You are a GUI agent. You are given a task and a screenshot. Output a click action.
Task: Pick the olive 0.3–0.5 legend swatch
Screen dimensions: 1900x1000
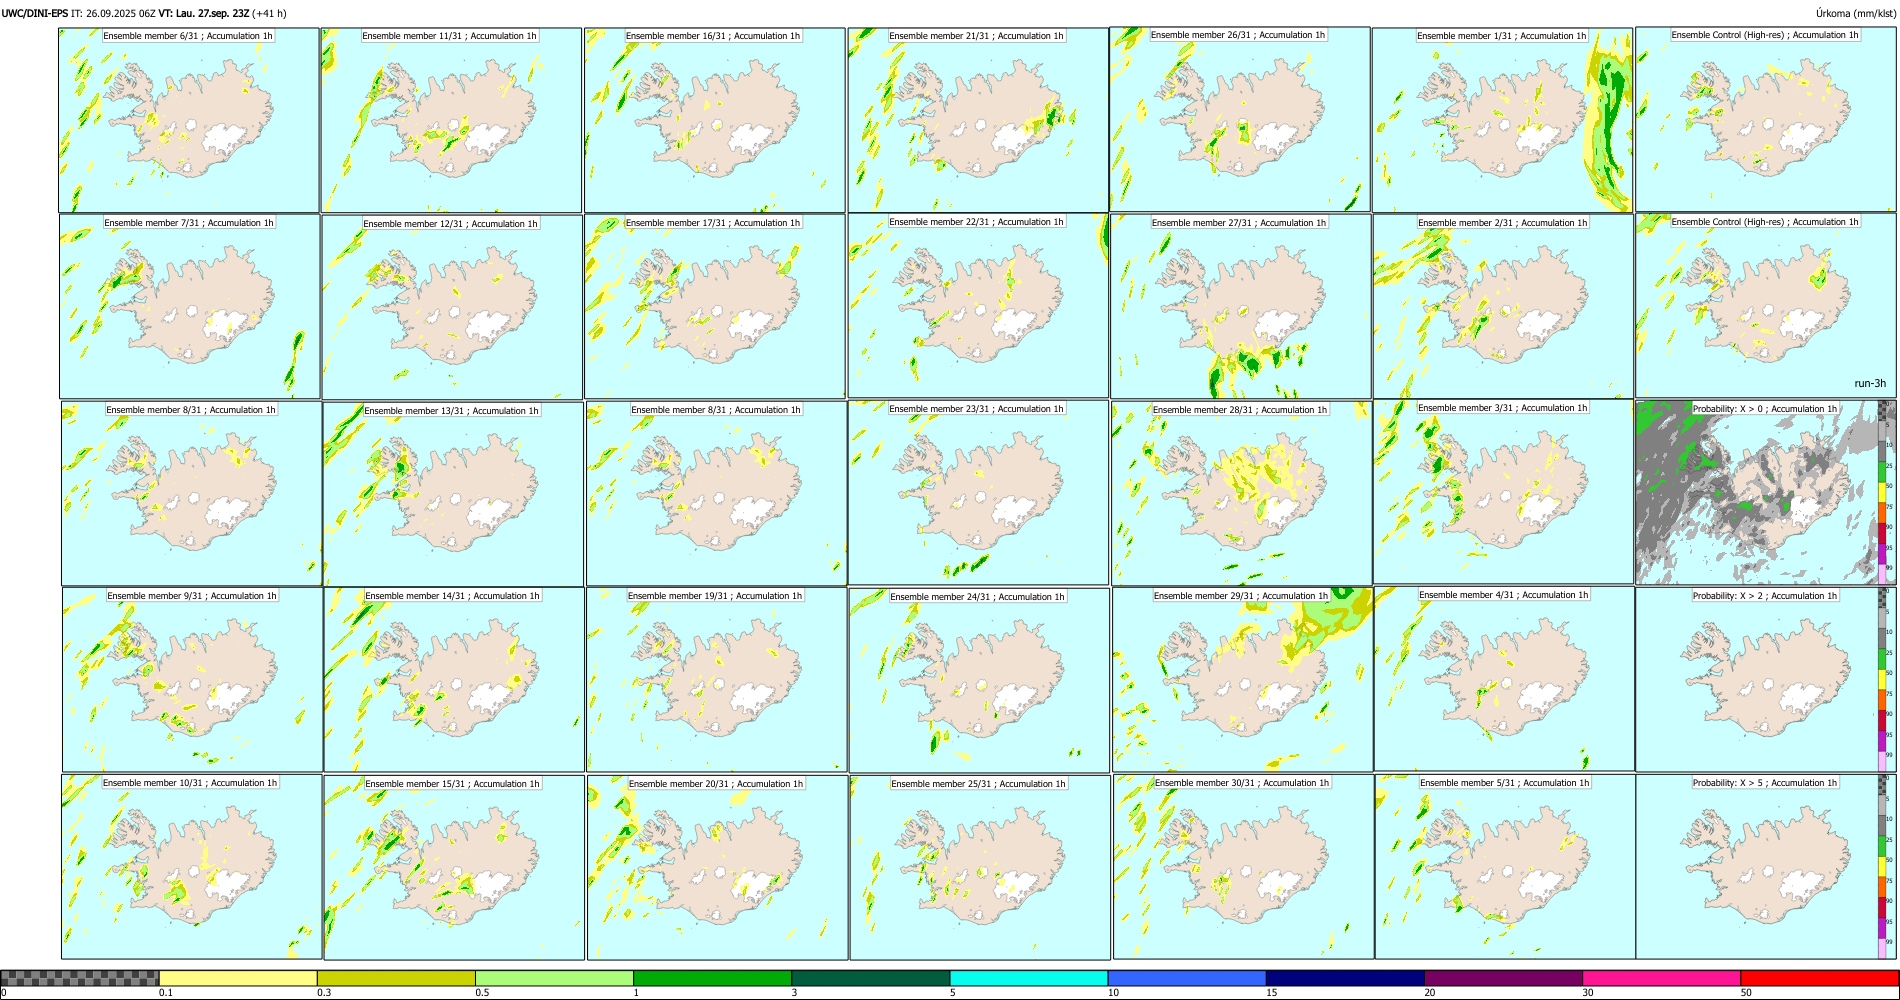396,978
